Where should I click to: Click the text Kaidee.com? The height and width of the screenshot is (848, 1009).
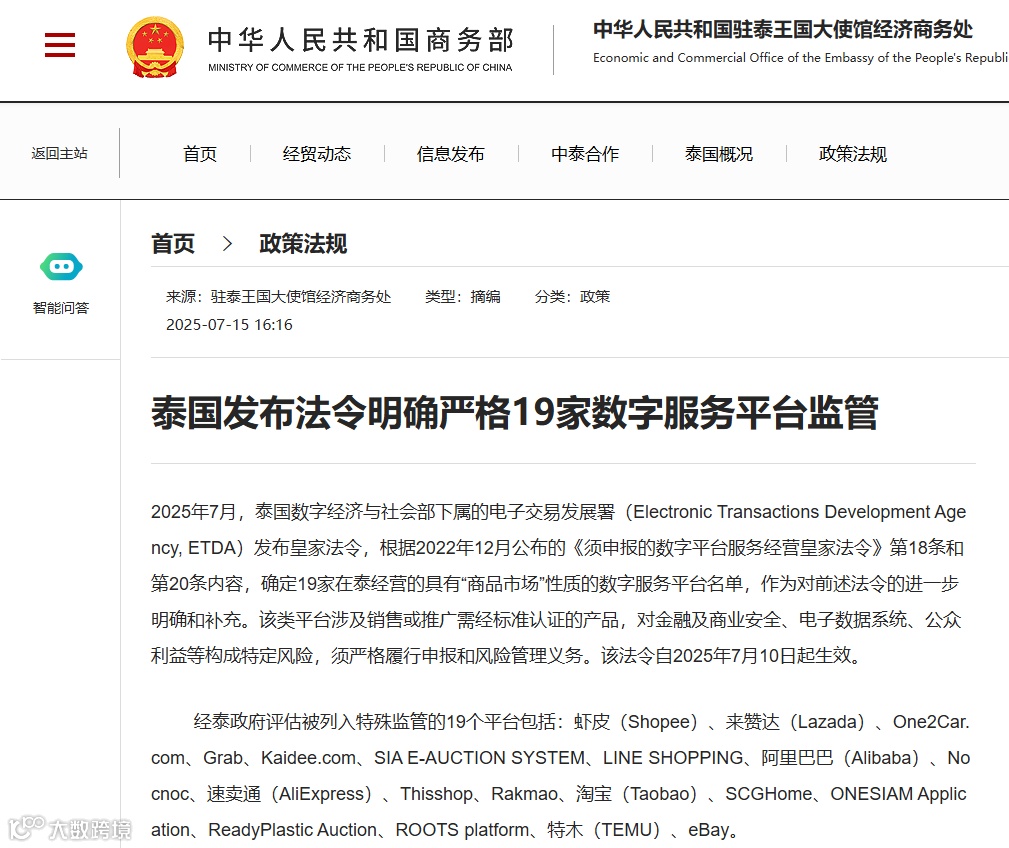click(x=308, y=758)
